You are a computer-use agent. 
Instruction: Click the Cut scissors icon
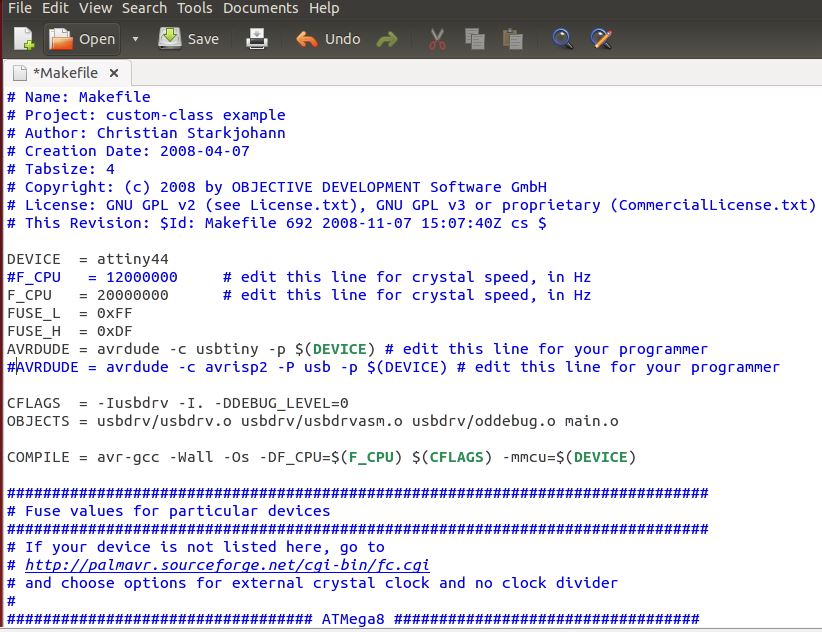pos(437,39)
